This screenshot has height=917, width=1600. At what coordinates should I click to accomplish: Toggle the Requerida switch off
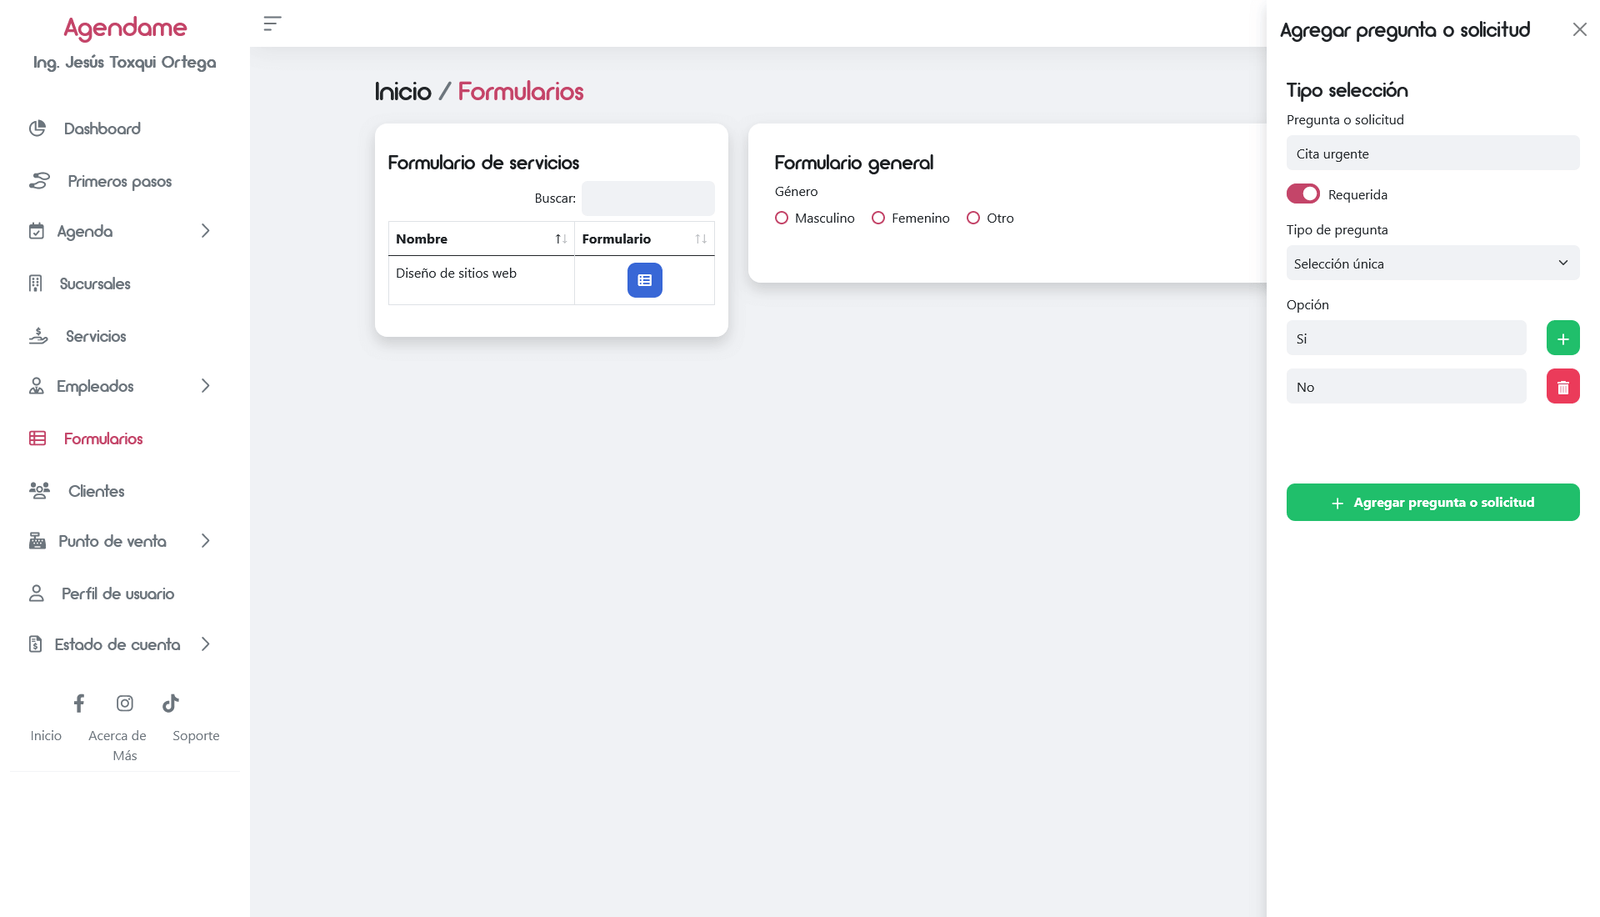[x=1303, y=194]
